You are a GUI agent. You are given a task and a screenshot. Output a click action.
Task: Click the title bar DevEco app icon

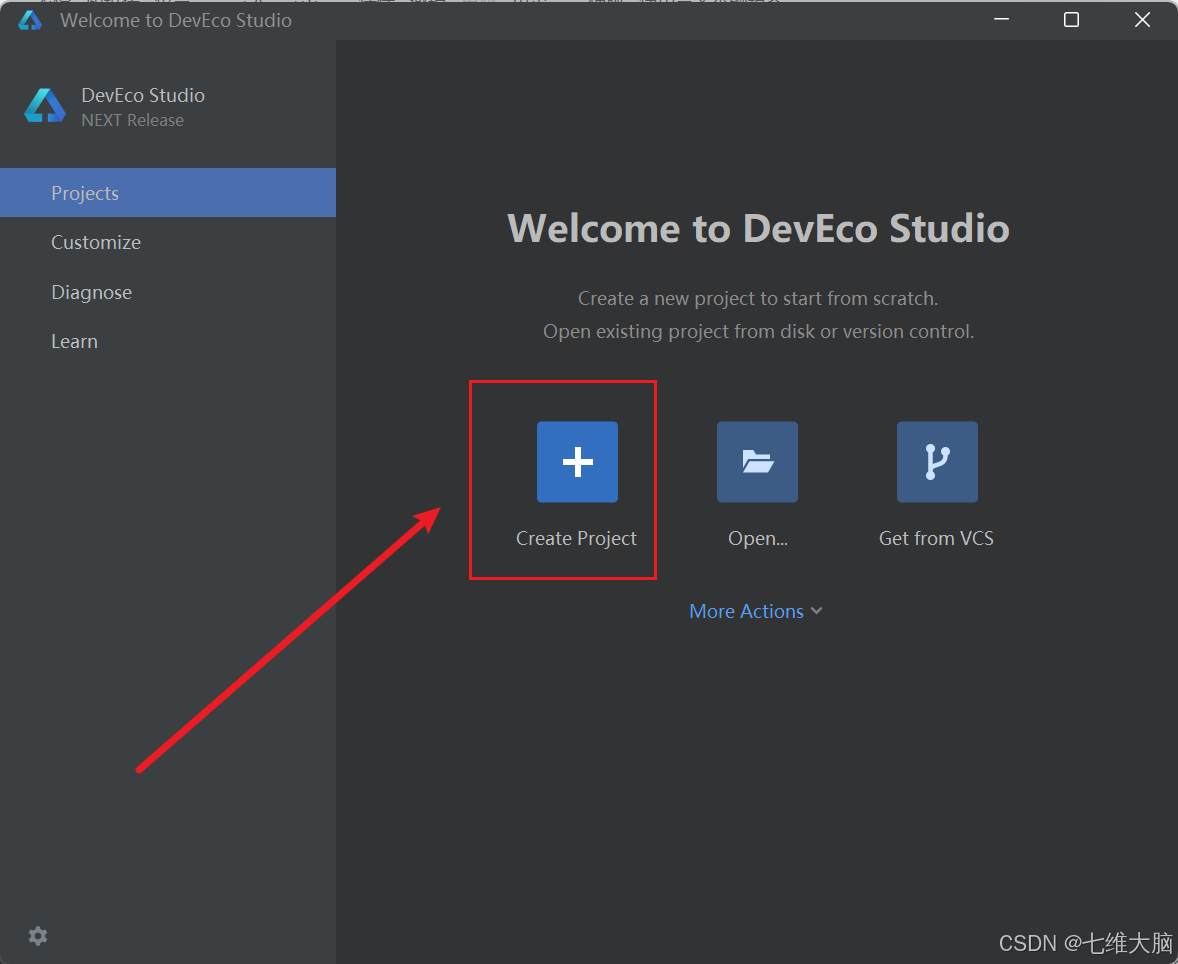click(30, 20)
